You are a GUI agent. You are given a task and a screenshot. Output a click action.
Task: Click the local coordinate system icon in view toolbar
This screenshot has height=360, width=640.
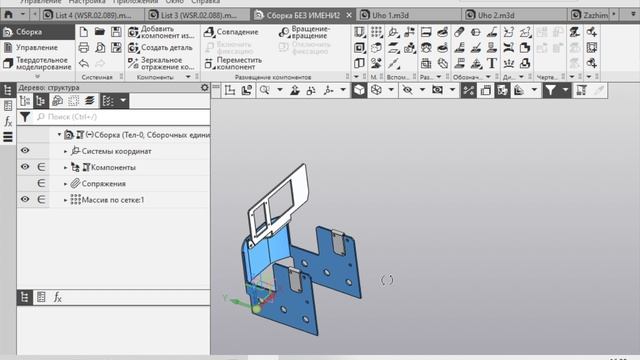click(230, 90)
